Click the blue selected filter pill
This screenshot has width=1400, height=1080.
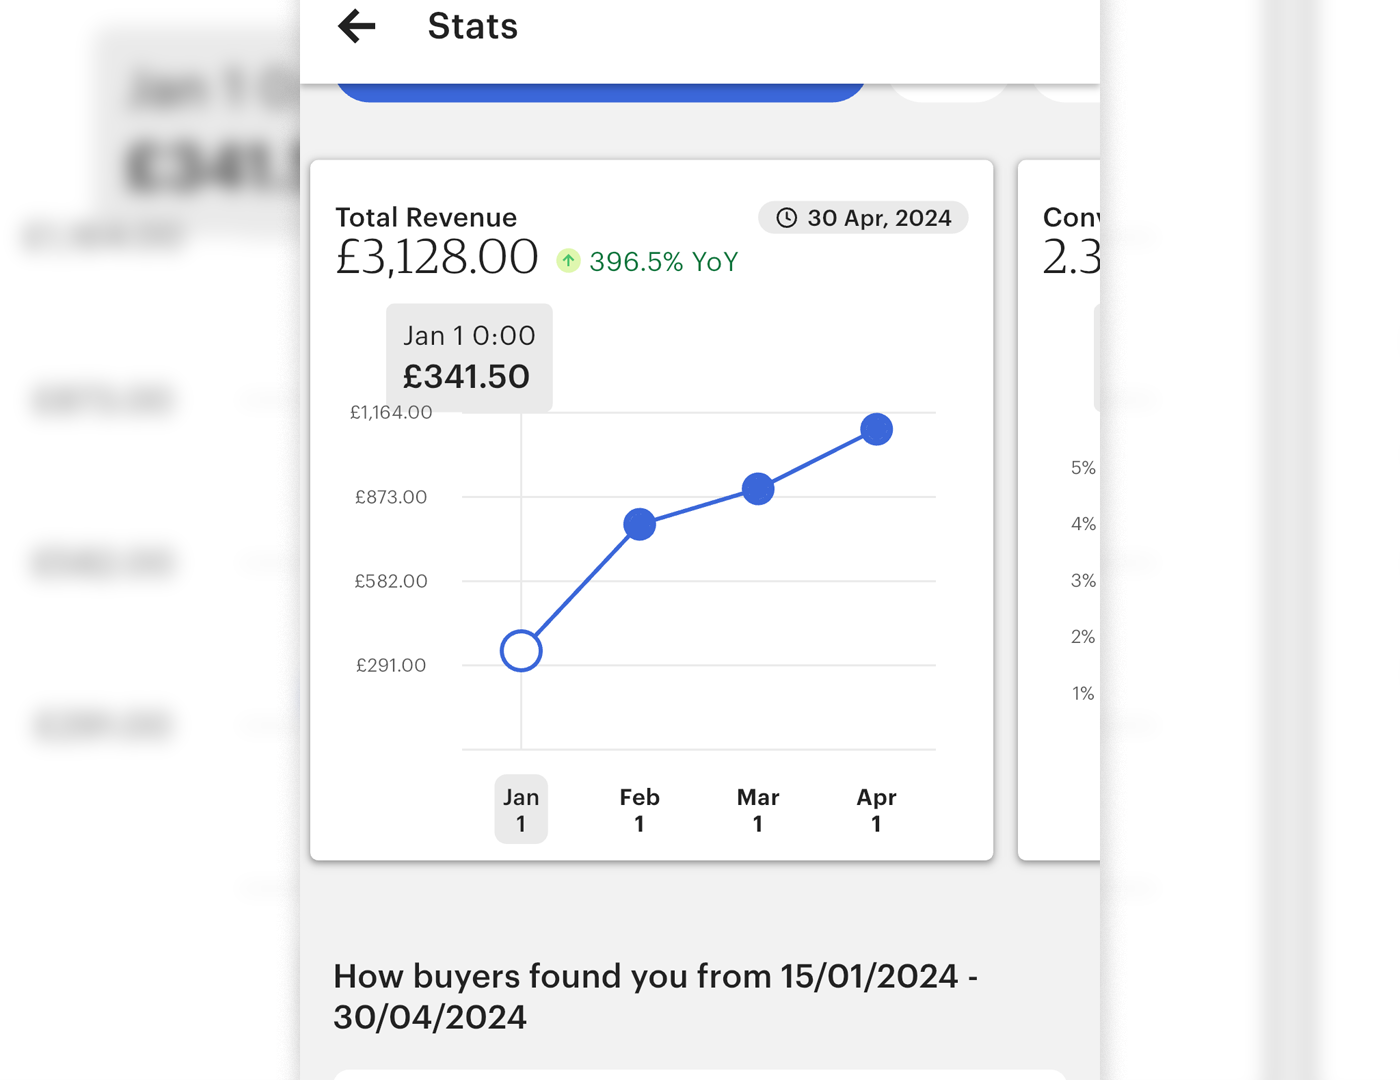coord(600,92)
